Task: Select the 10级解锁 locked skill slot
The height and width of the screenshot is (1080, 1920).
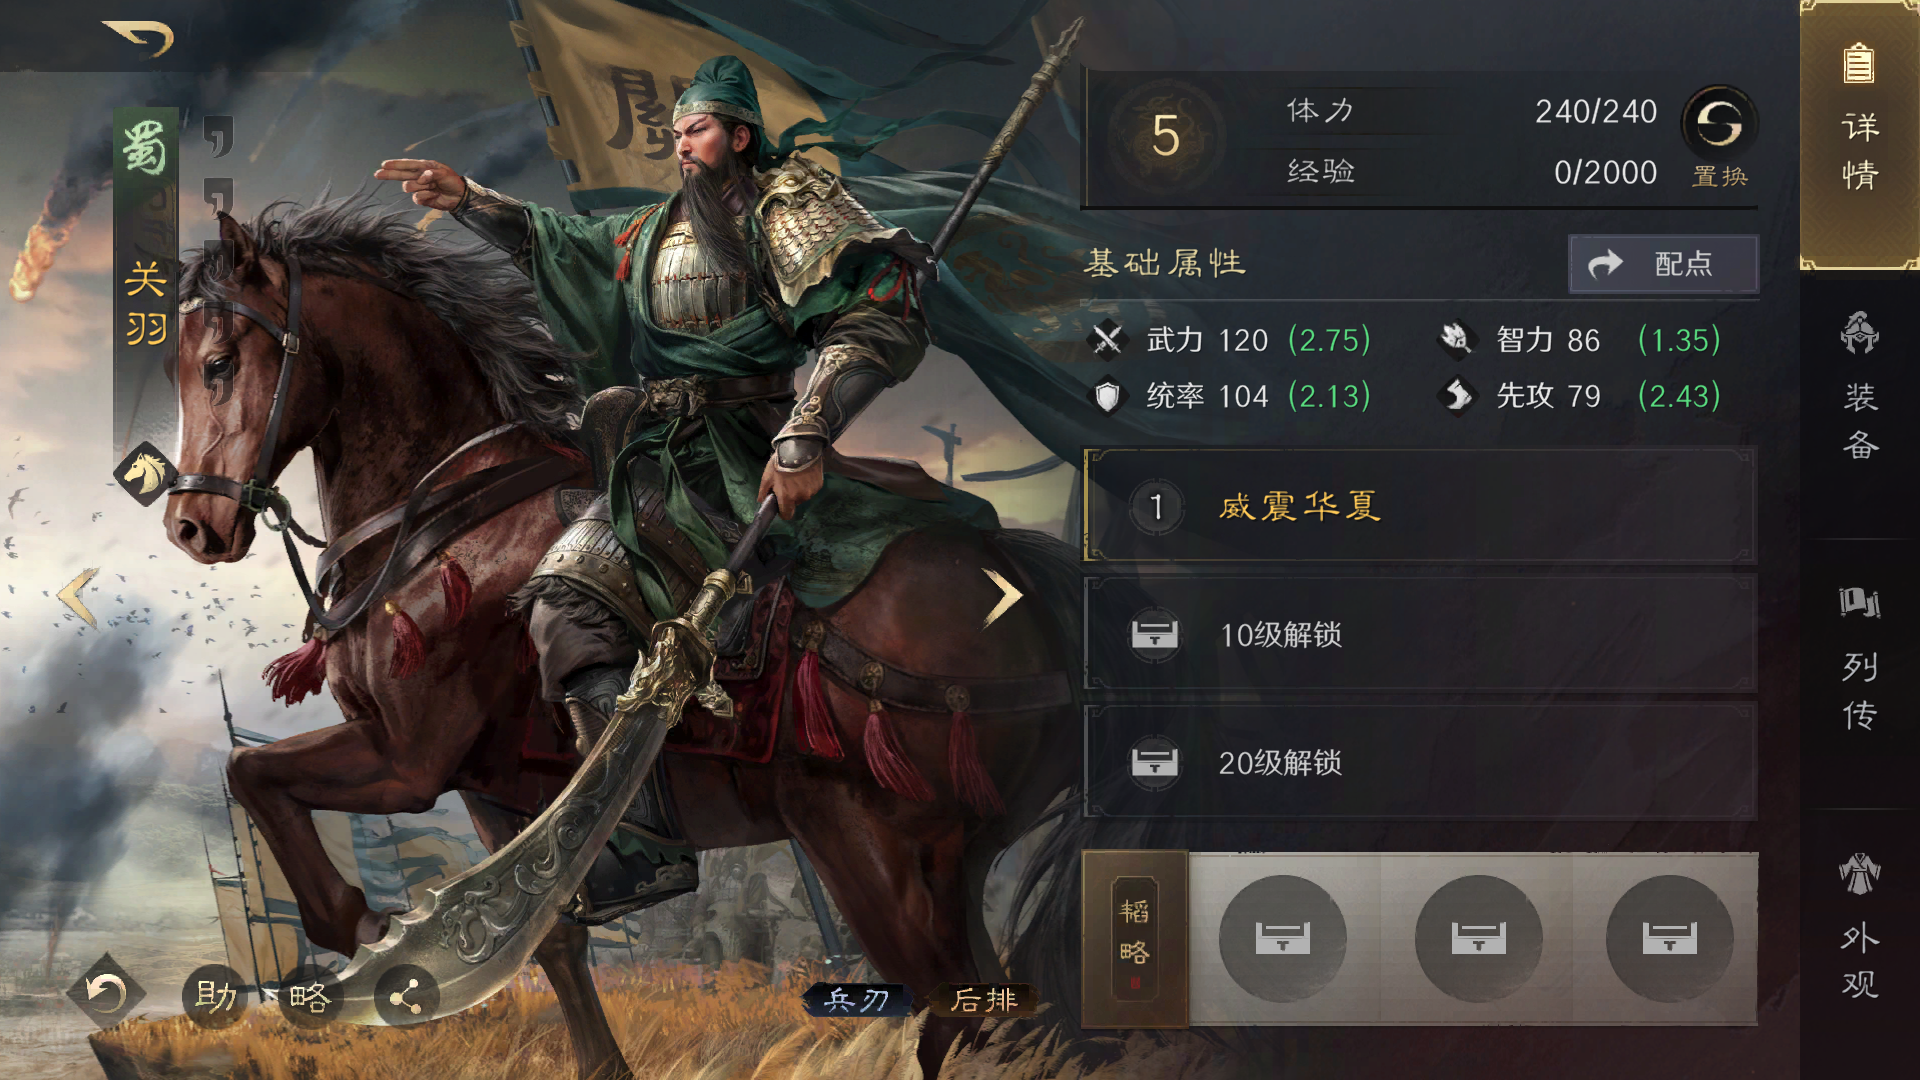Action: click(1420, 634)
